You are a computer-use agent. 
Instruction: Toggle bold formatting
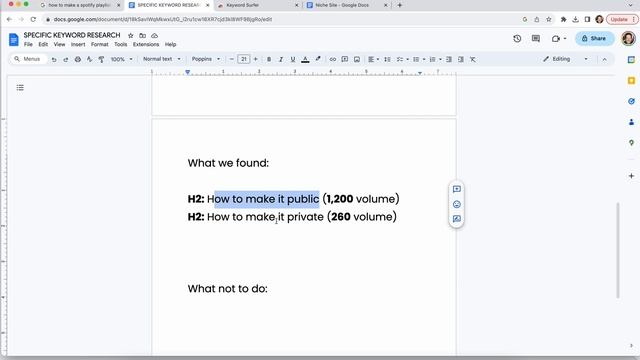click(x=269, y=60)
